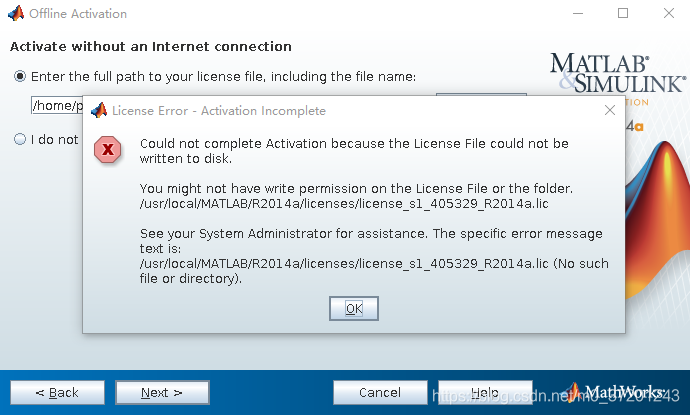
Task: Close the Offline Activation window
Action: click(x=668, y=14)
